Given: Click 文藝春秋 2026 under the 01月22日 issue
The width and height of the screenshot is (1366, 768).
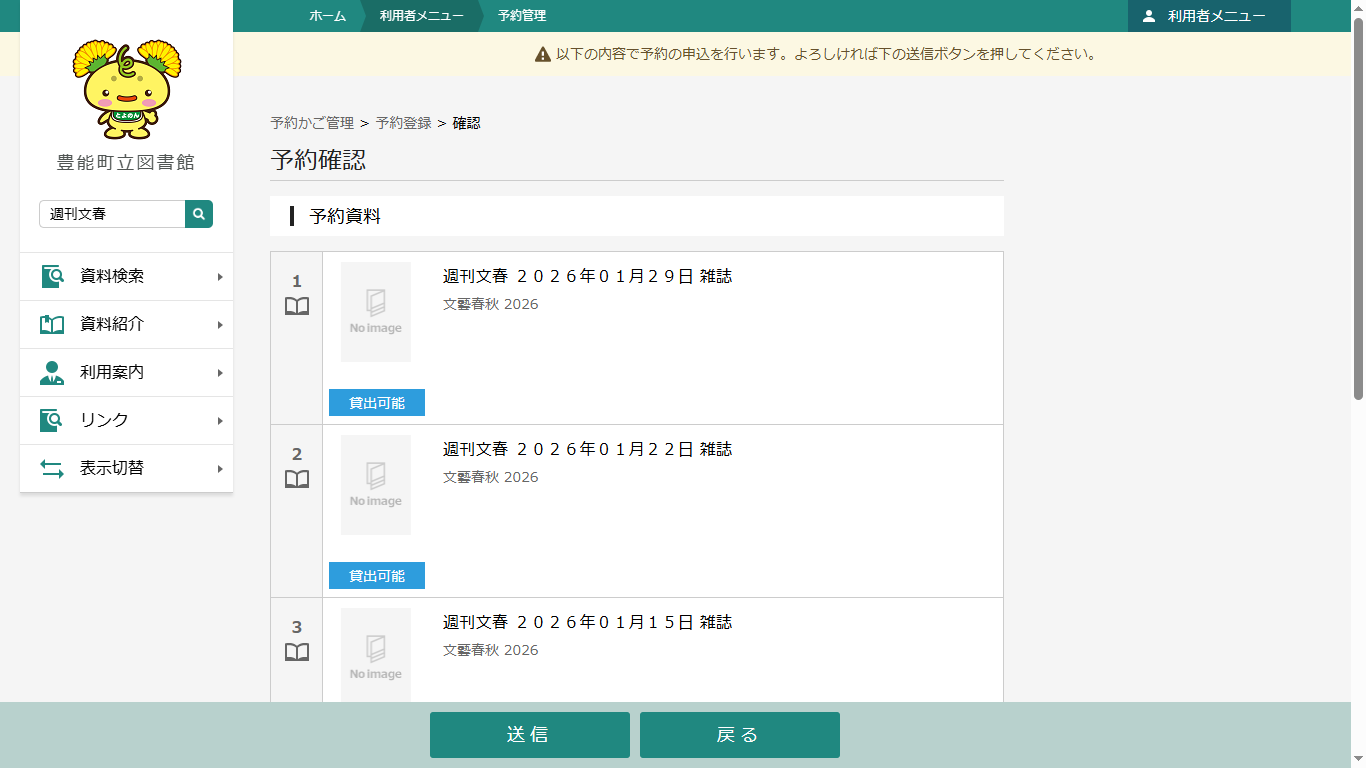Looking at the screenshot, I should (491, 477).
